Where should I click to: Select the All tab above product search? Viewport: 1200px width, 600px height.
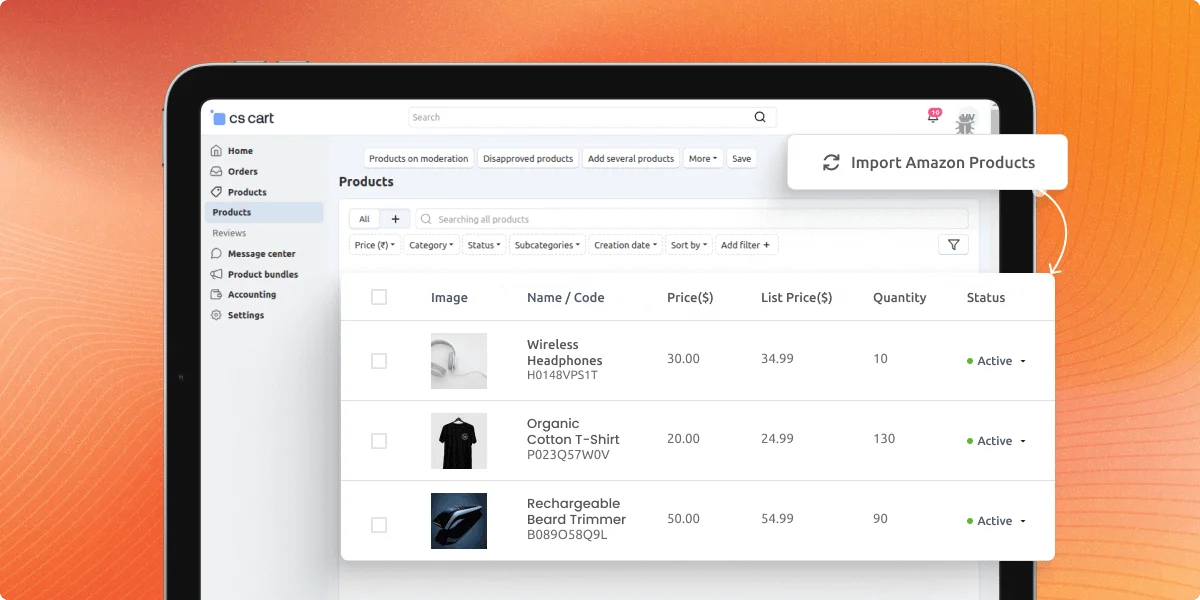[364, 219]
